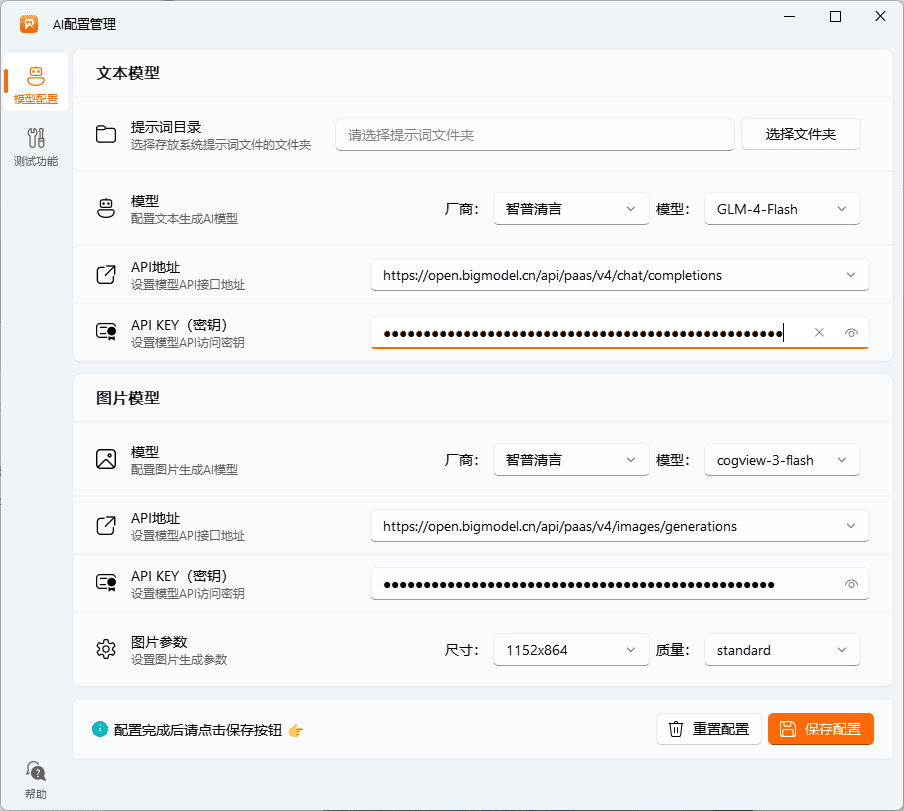This screenshot has height=811, width=904.
Task: Open the cogview-3-flash model dropdown
Action: point(782,460)
